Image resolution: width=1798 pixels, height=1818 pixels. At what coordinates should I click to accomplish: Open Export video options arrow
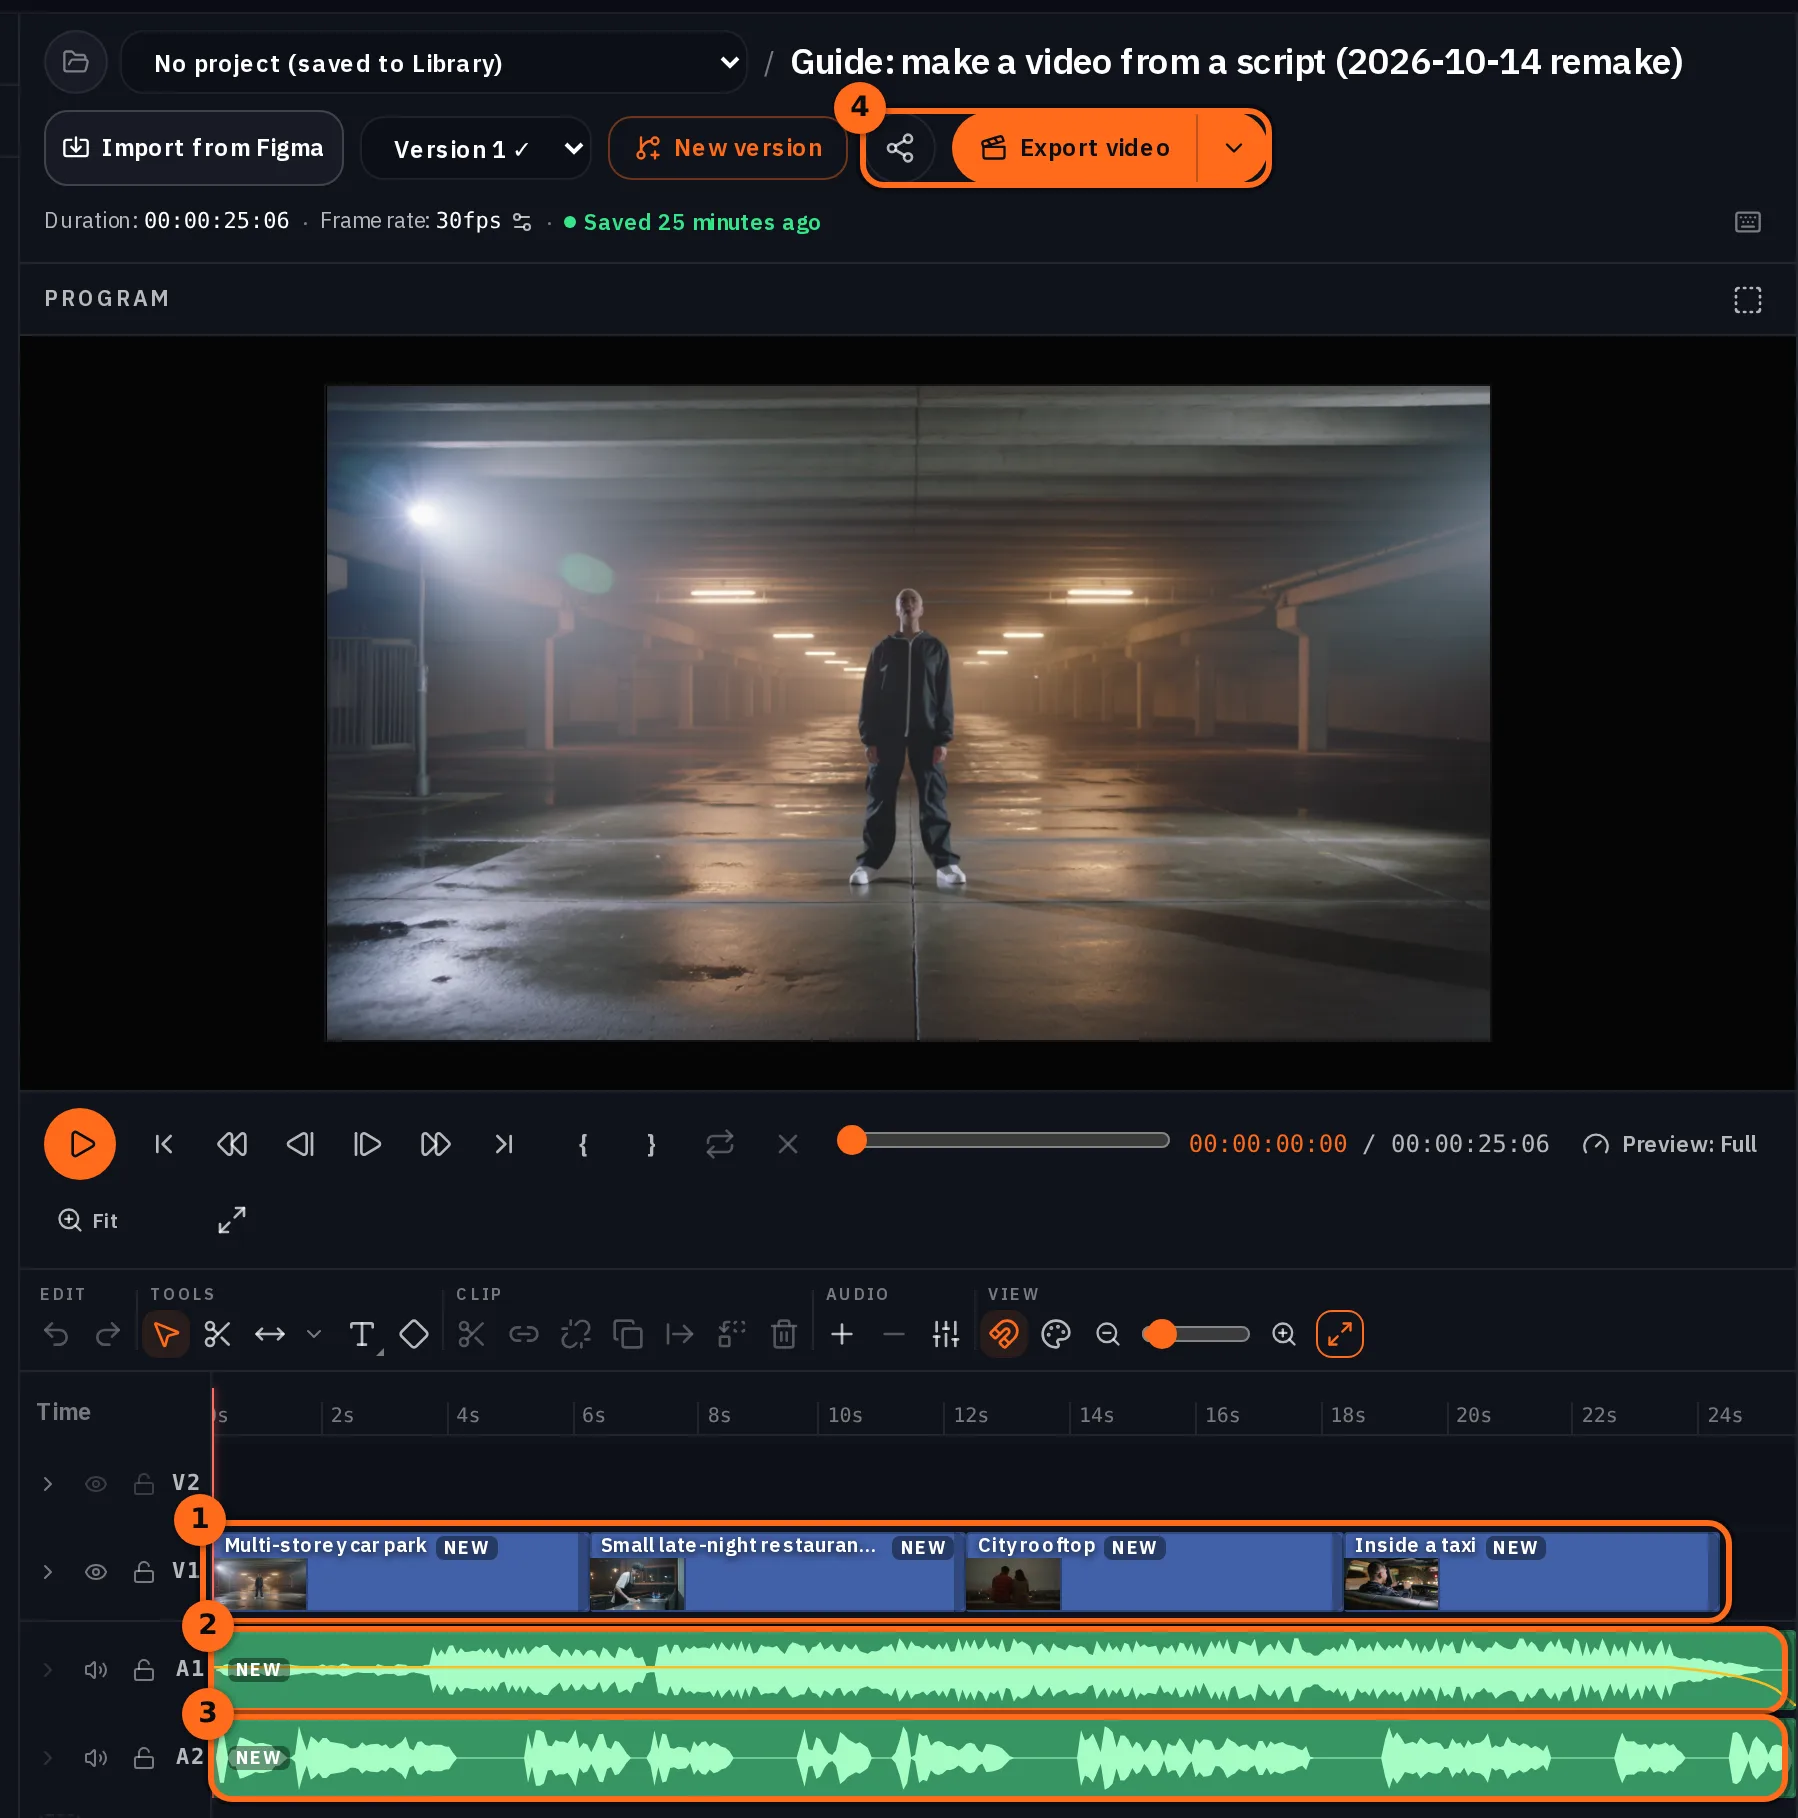(x=1234, y=148)
